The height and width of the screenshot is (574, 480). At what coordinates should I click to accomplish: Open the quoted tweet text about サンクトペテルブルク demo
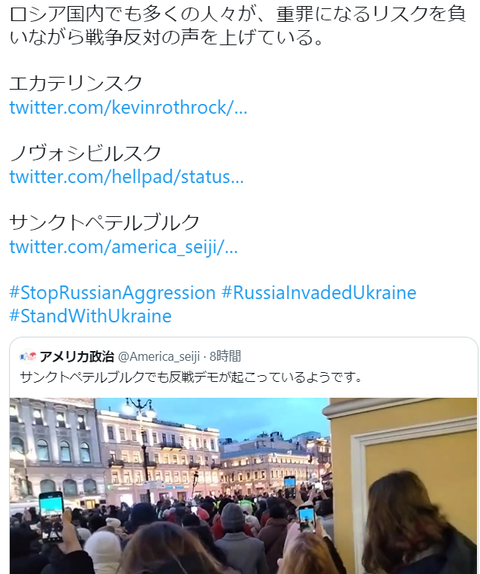[191, 377]
